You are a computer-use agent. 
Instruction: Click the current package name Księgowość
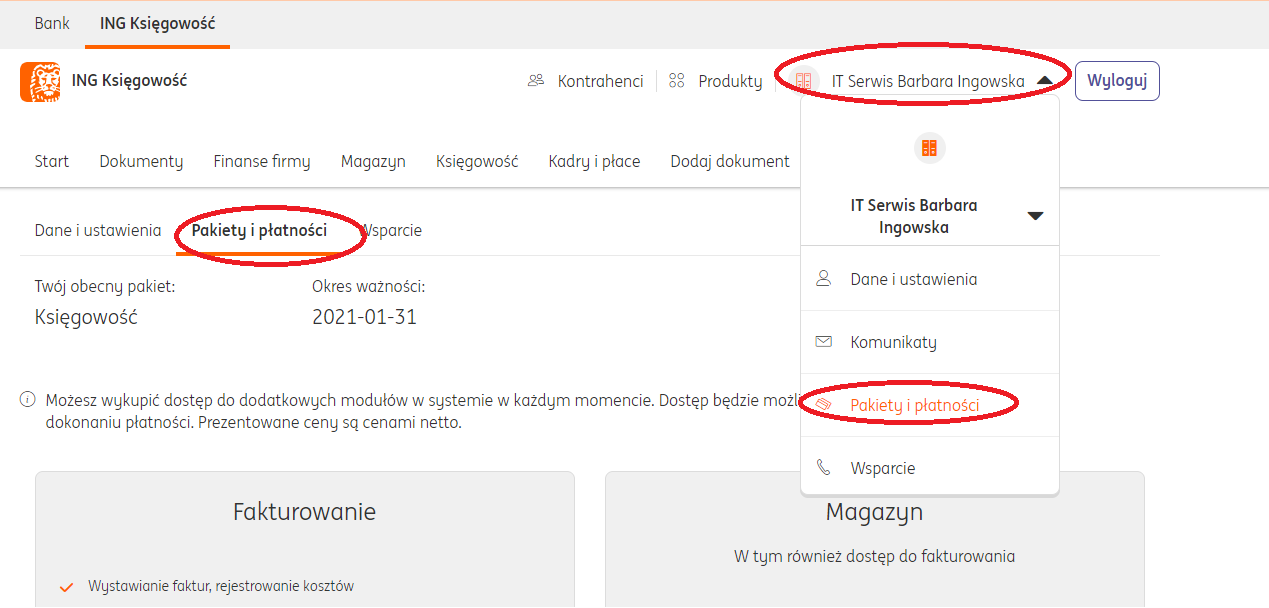(x=86, y=318)
